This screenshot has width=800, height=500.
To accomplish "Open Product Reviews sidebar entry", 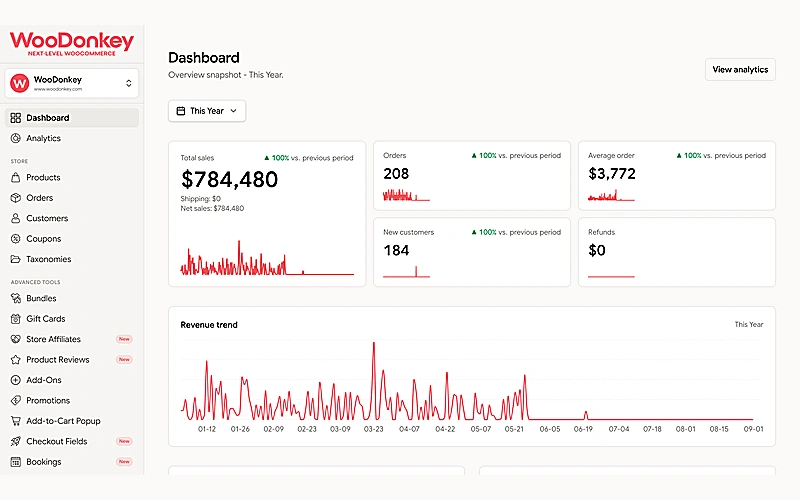I will (x=72, y=360).
